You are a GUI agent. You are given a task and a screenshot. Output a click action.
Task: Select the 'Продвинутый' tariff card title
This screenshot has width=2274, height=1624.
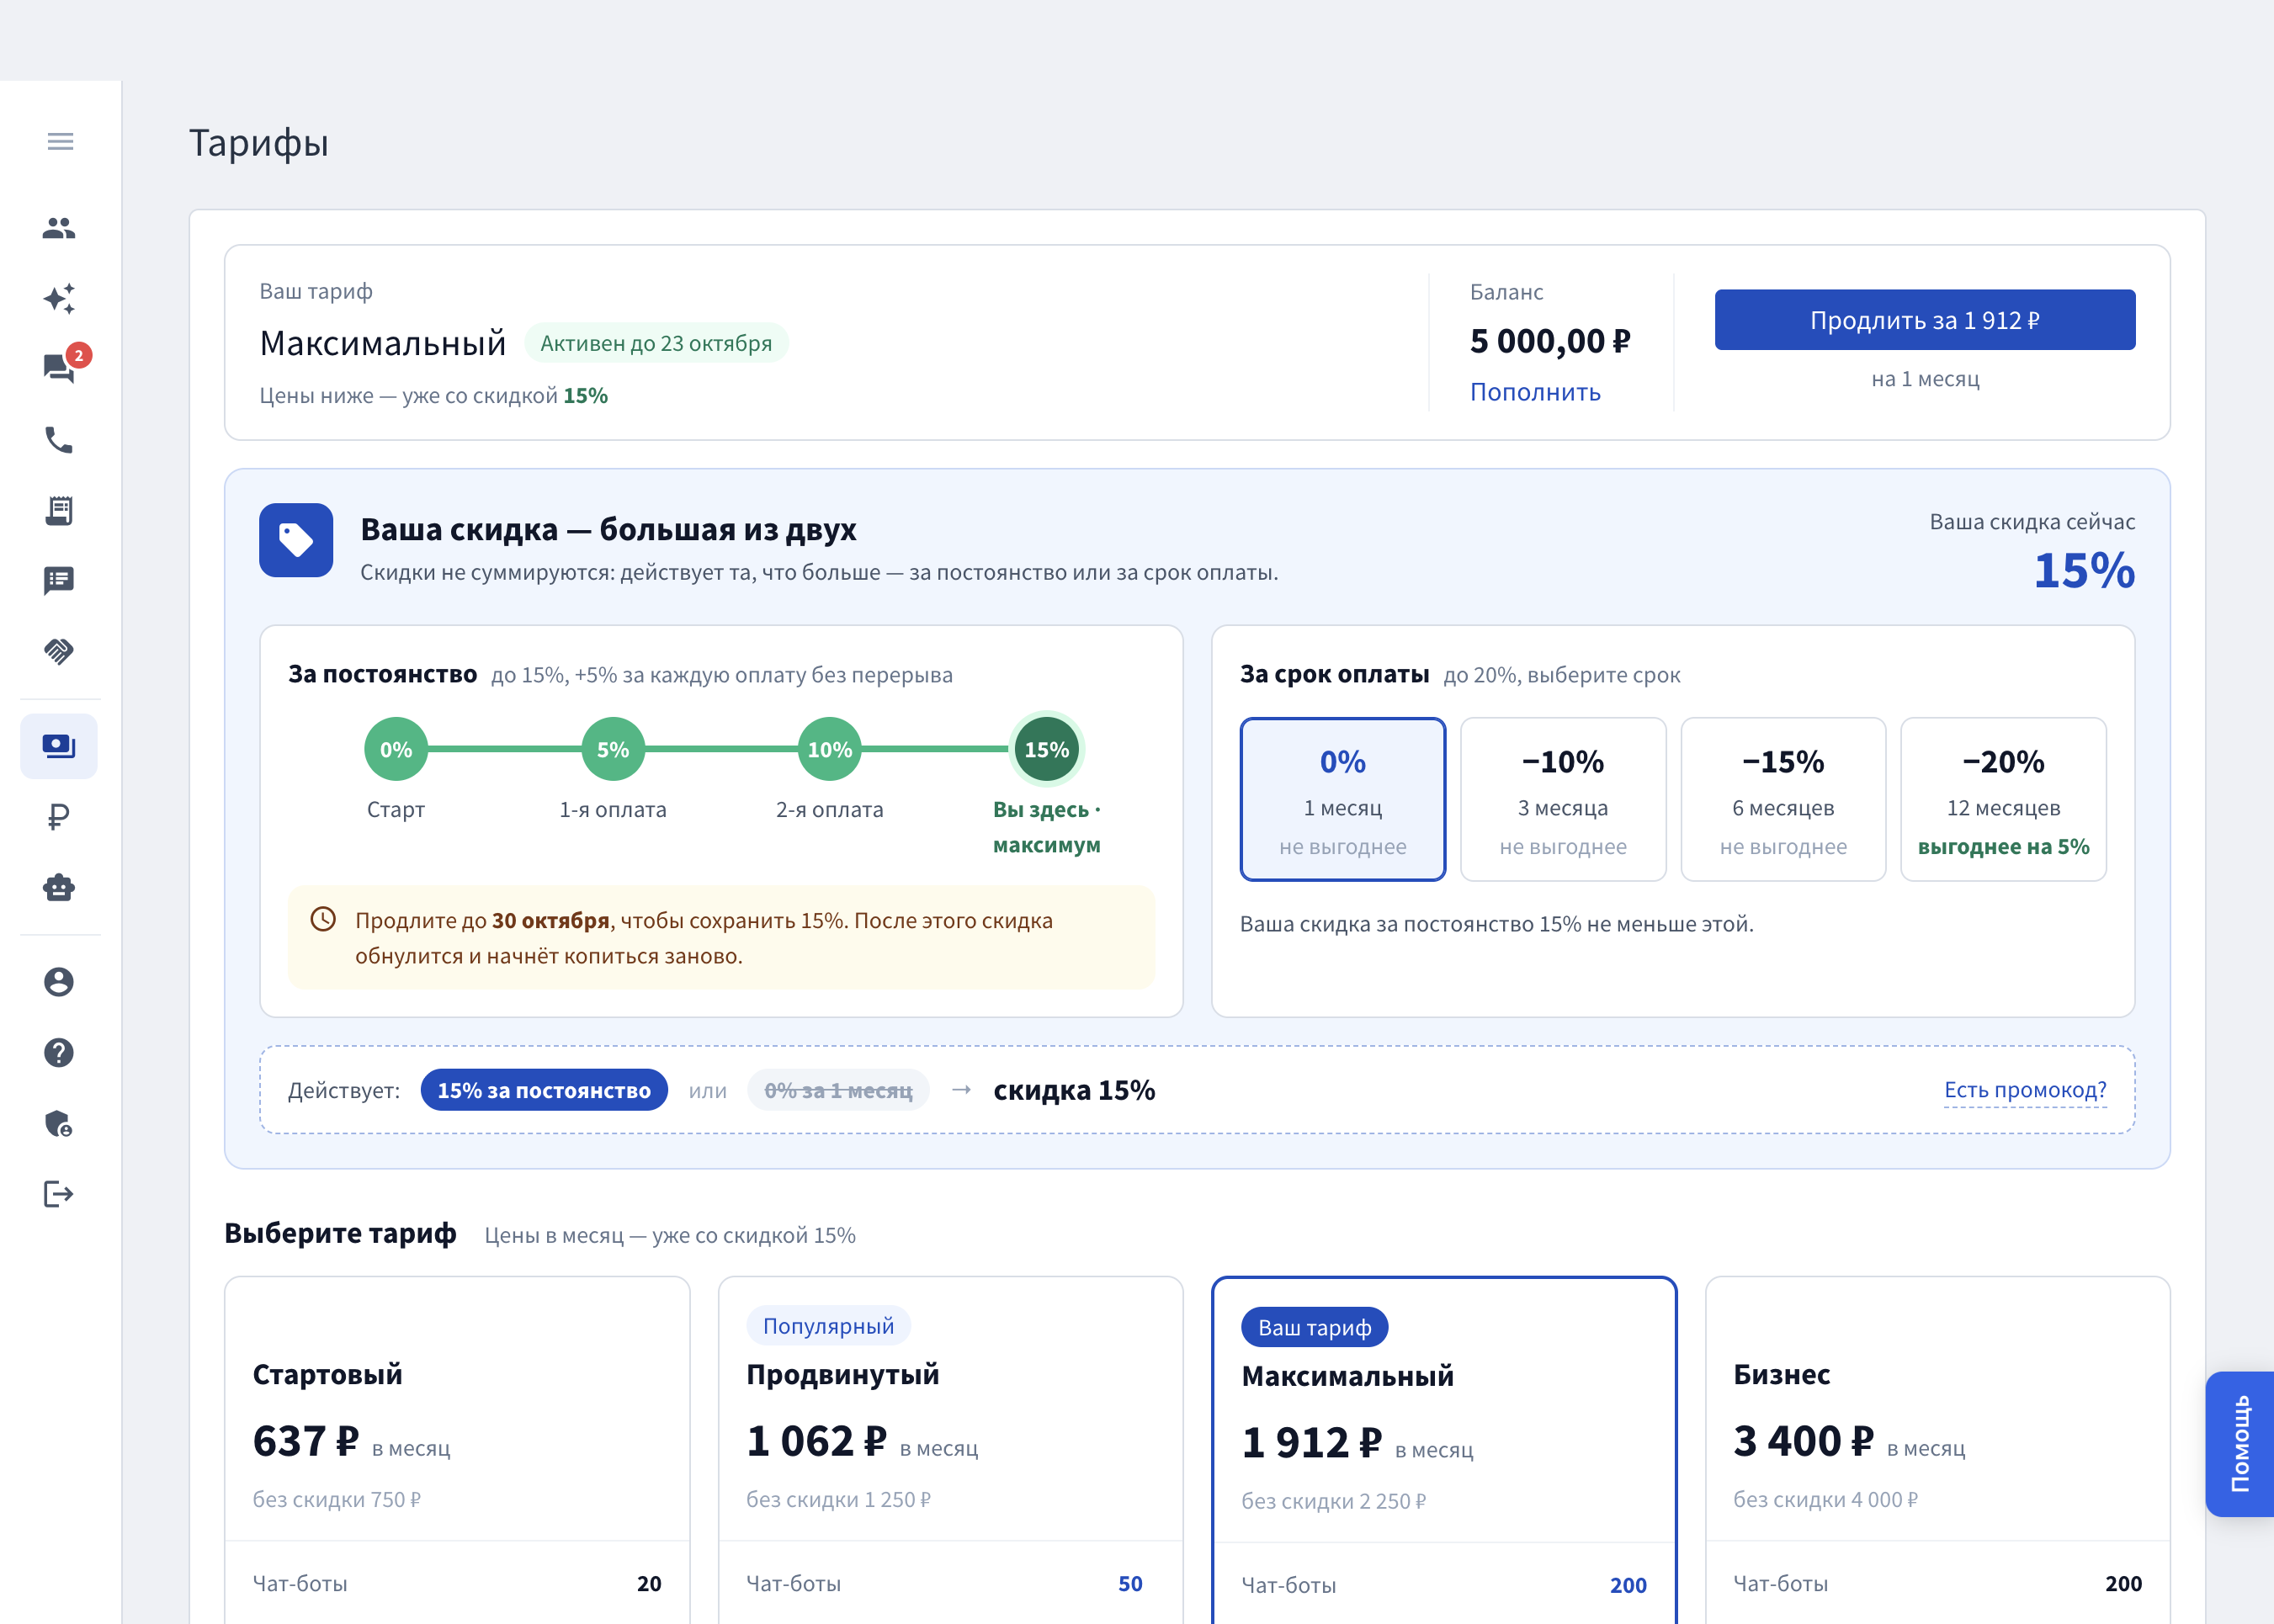[843, 1374]
